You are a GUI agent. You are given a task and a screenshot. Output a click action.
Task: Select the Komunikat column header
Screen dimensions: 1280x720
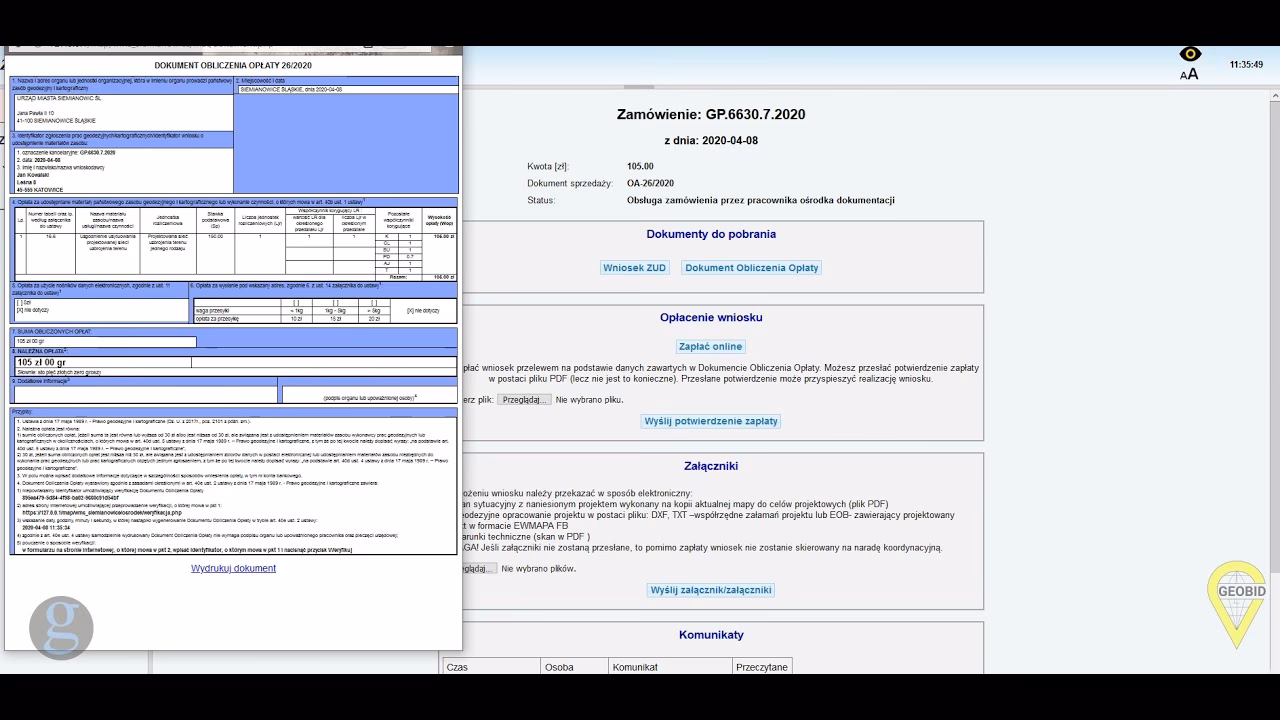(670, 667)
